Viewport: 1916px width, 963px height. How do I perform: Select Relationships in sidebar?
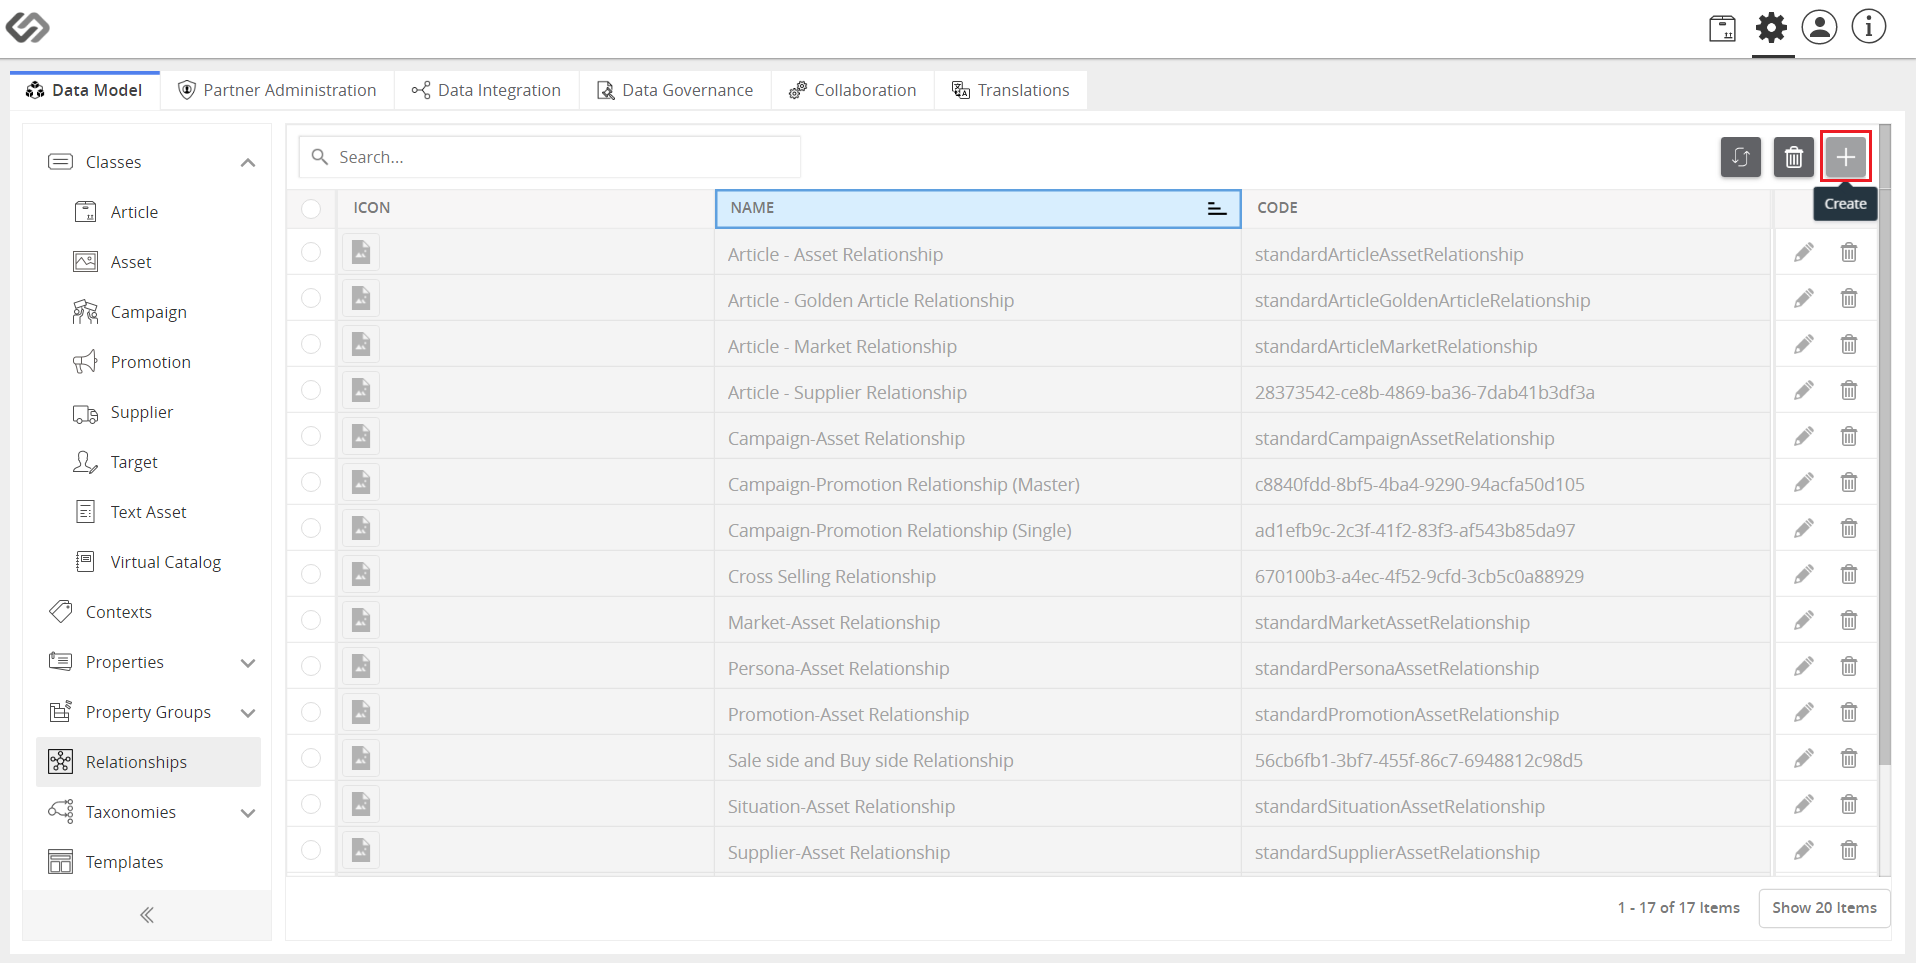click(148, 762)
